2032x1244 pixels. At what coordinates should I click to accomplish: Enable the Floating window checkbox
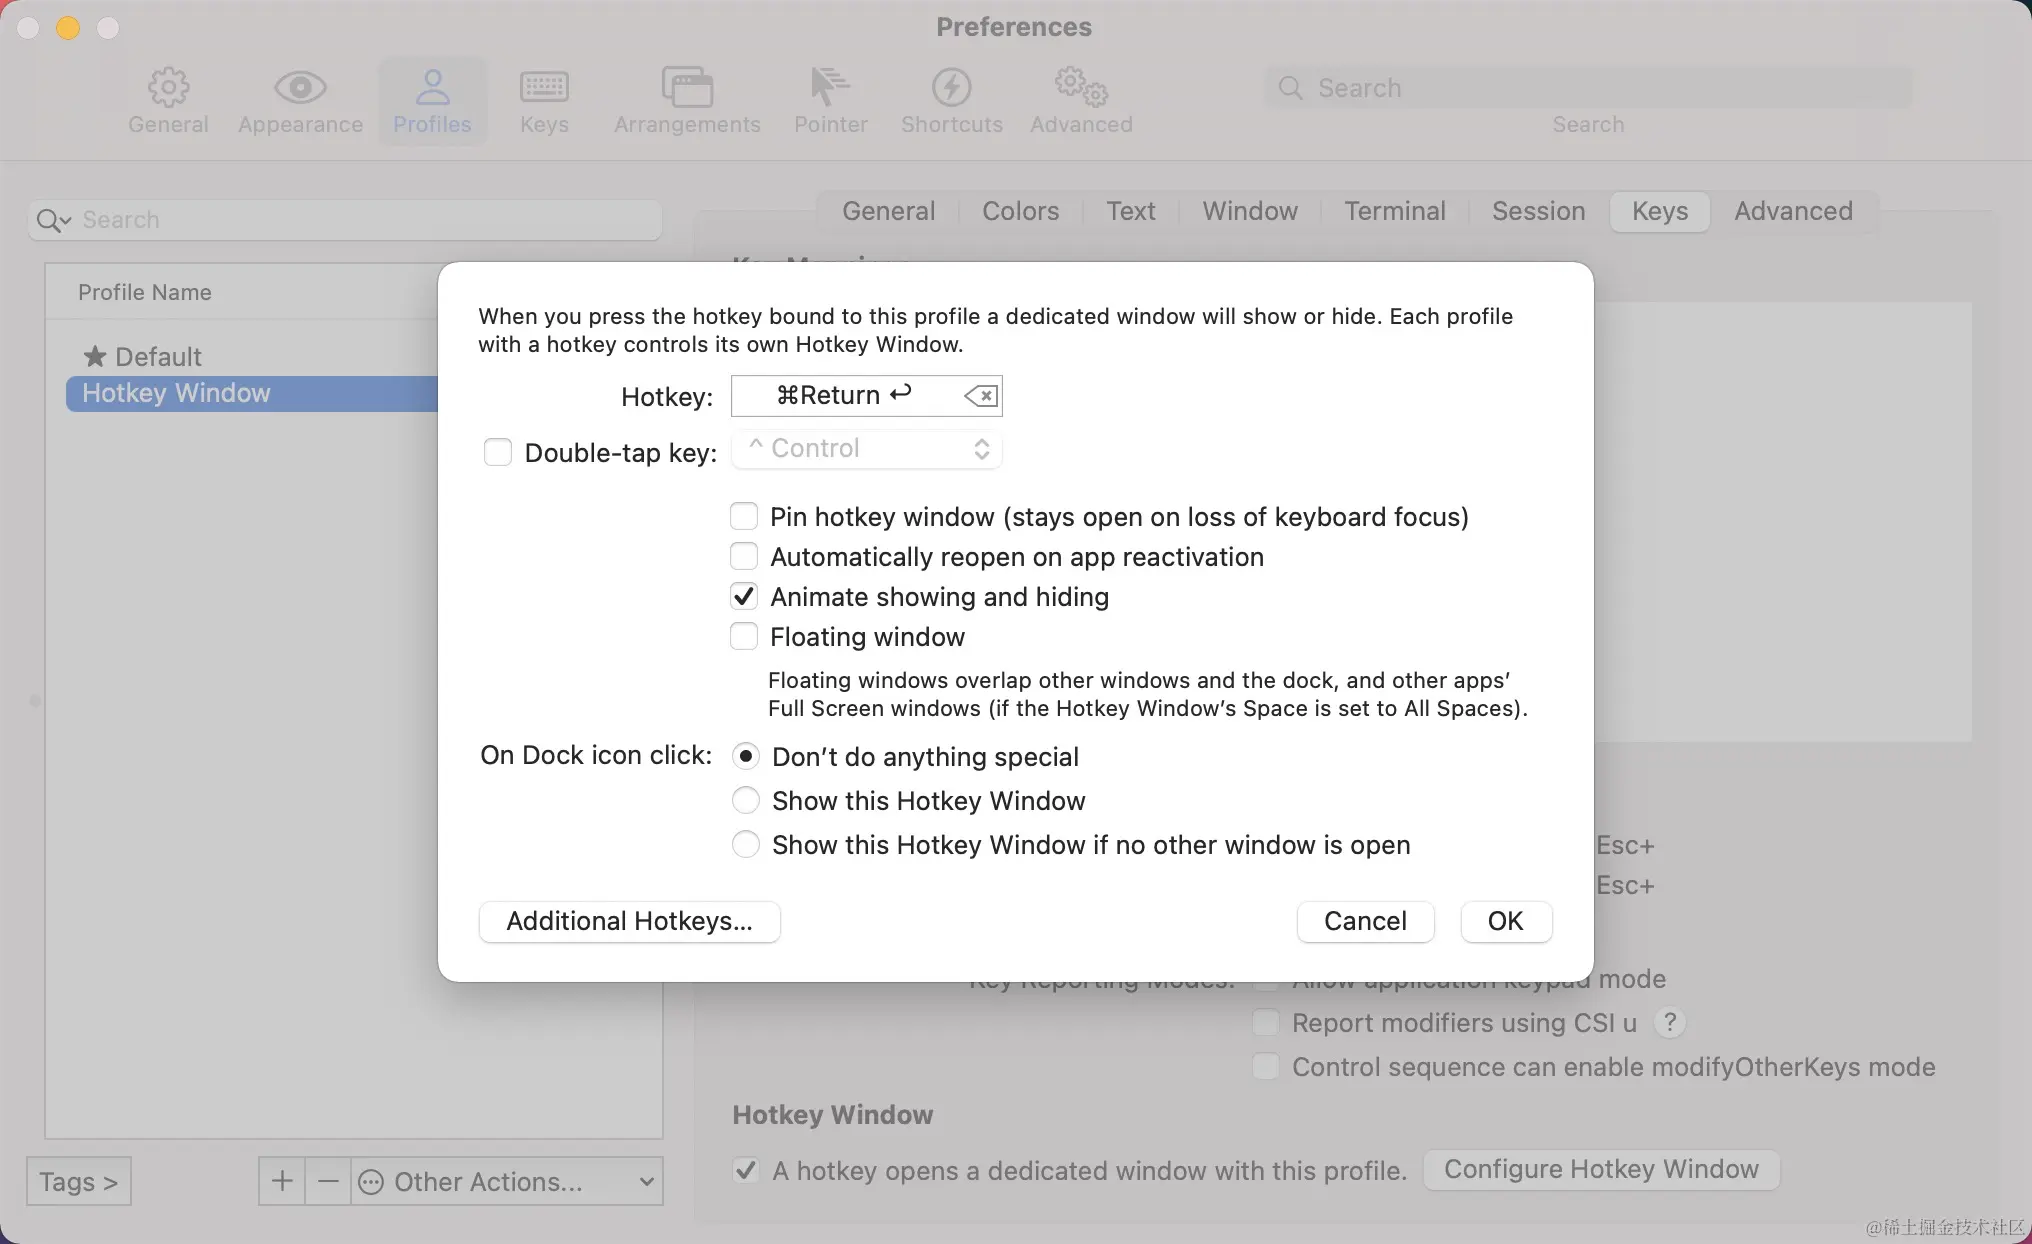[744, 637]
